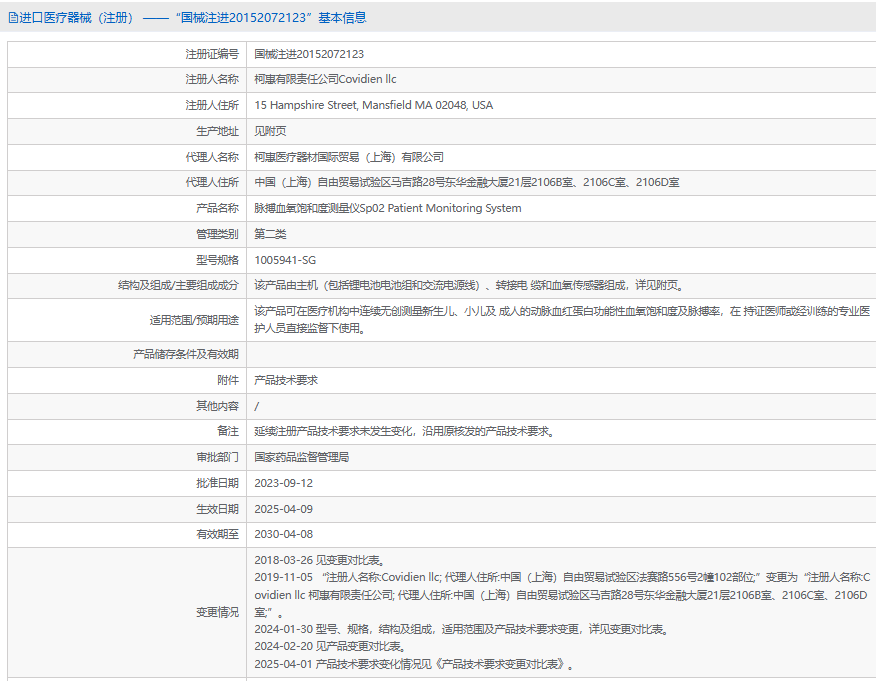Select the label '附件'

pos(228,380)
